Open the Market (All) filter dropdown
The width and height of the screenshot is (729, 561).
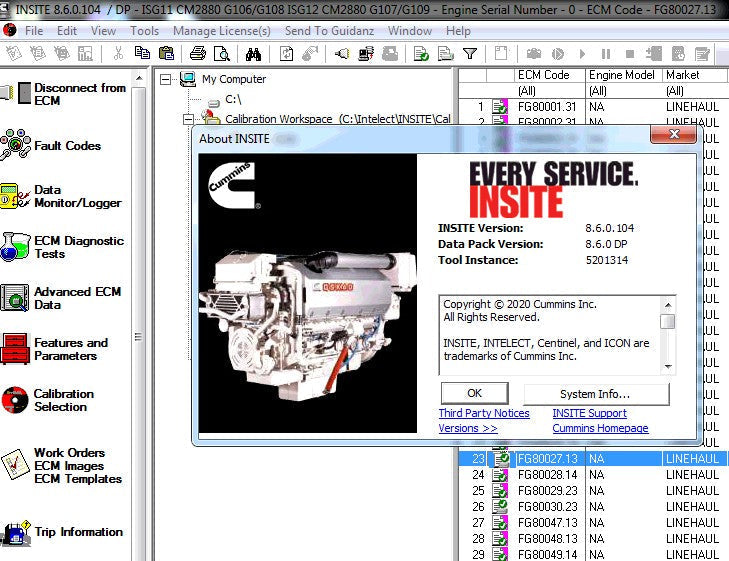tap(695, 91)
